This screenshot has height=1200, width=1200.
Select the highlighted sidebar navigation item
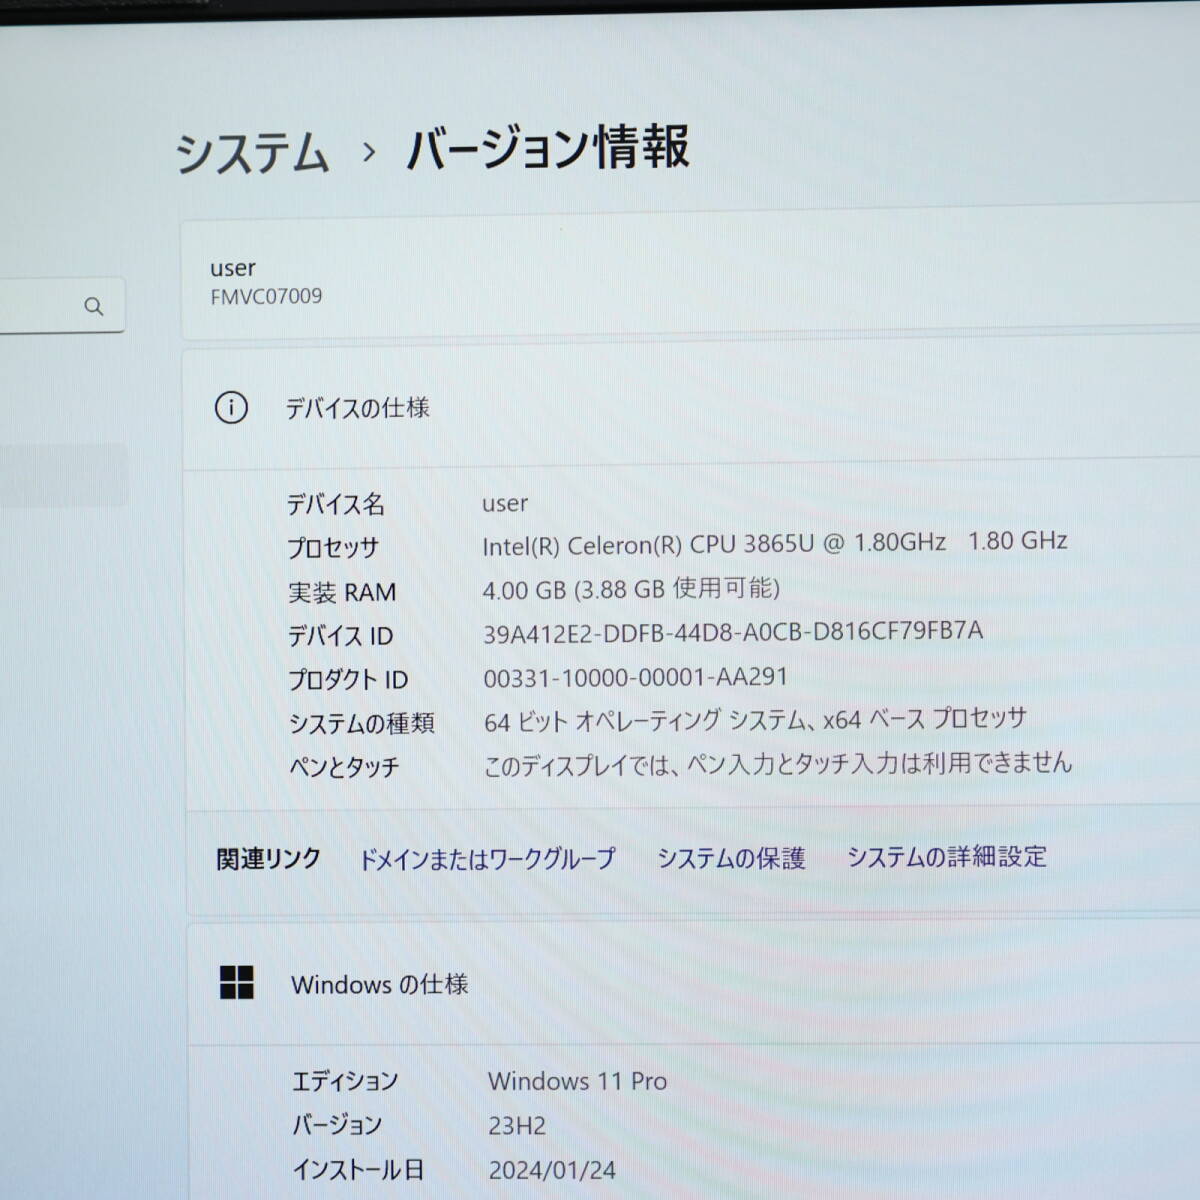tap(63, 475)
